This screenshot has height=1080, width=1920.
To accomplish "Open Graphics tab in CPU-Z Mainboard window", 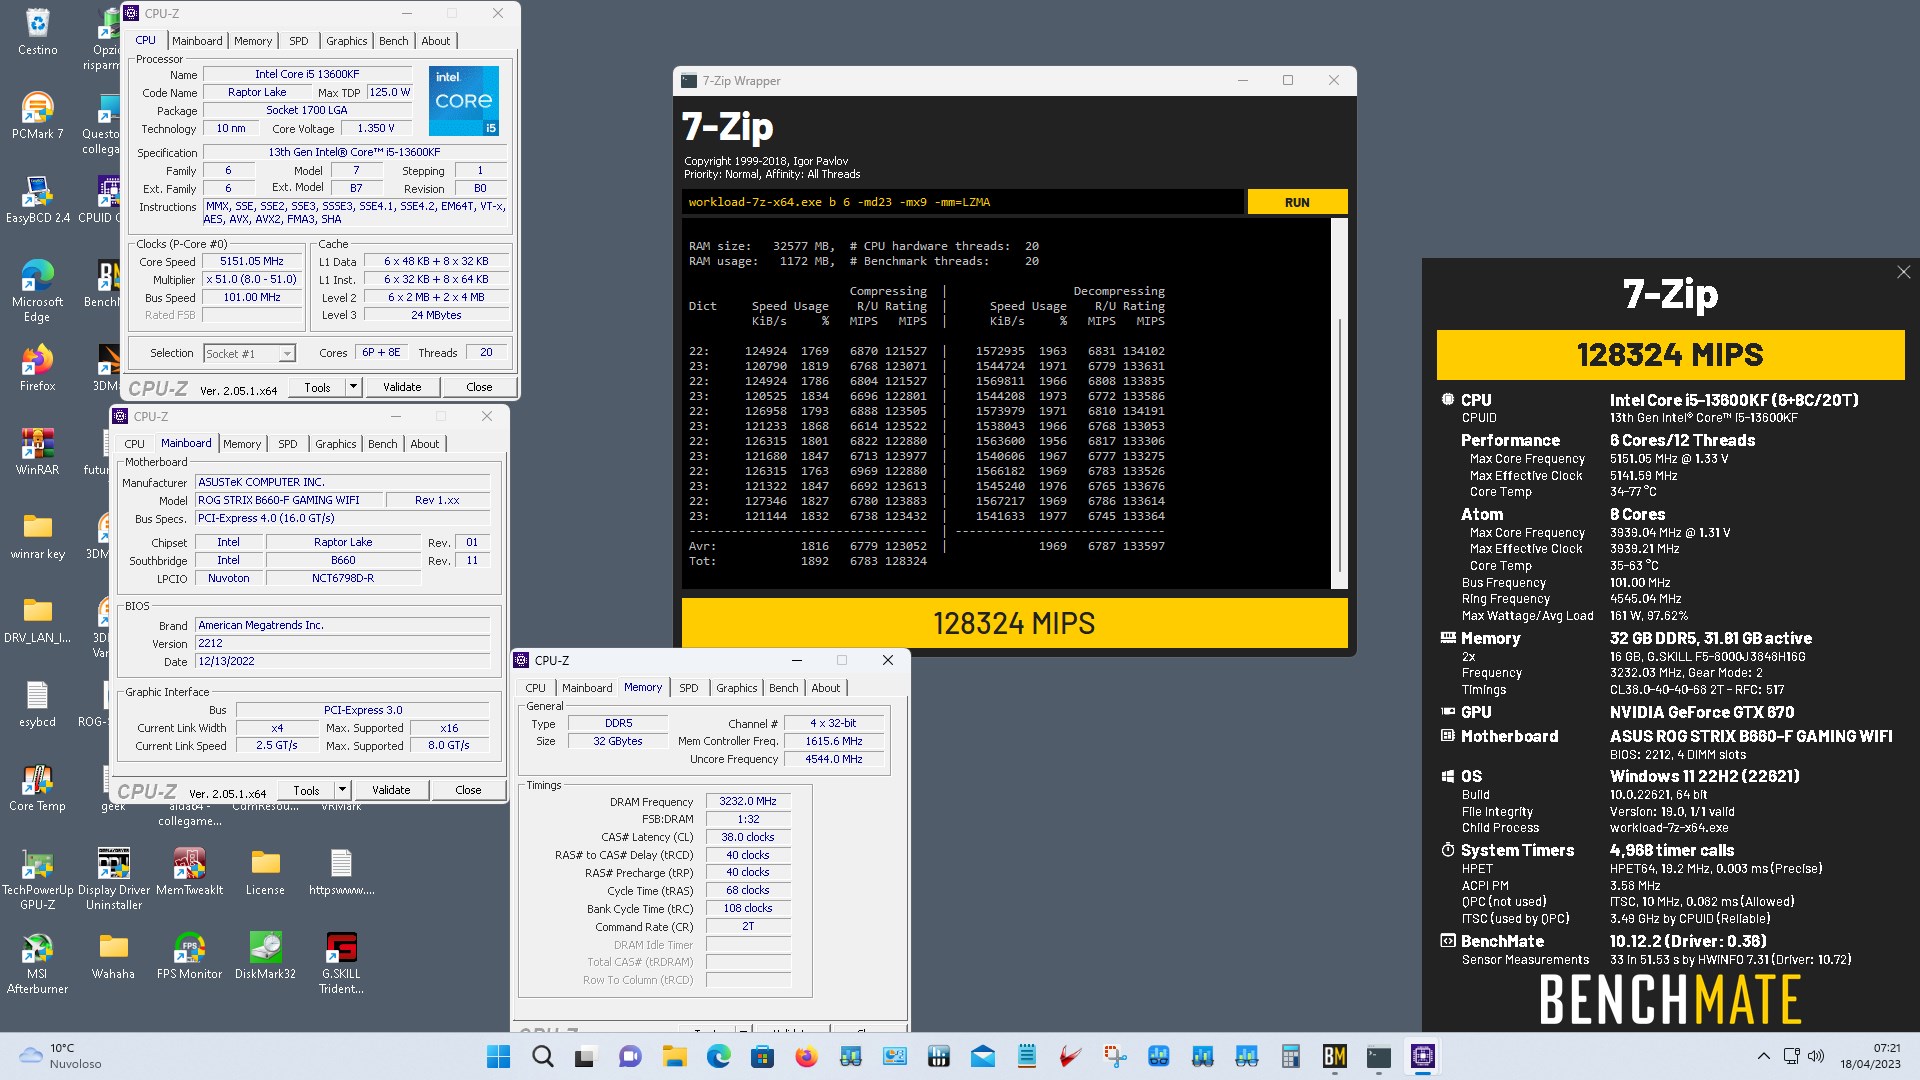I will tap(335, 444).
